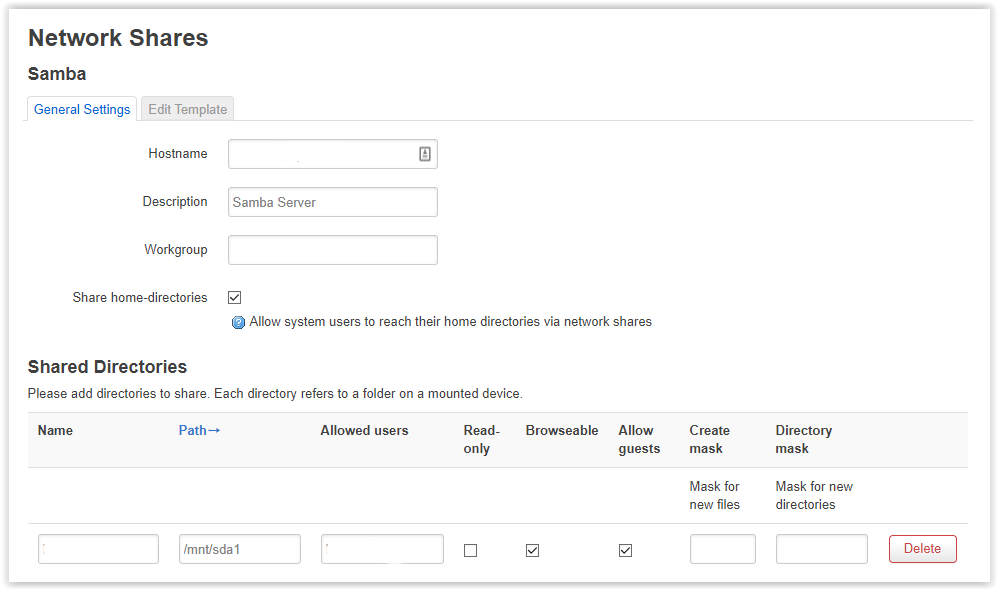Delete the /mnt/sda1 shared directory

point(922,549)
